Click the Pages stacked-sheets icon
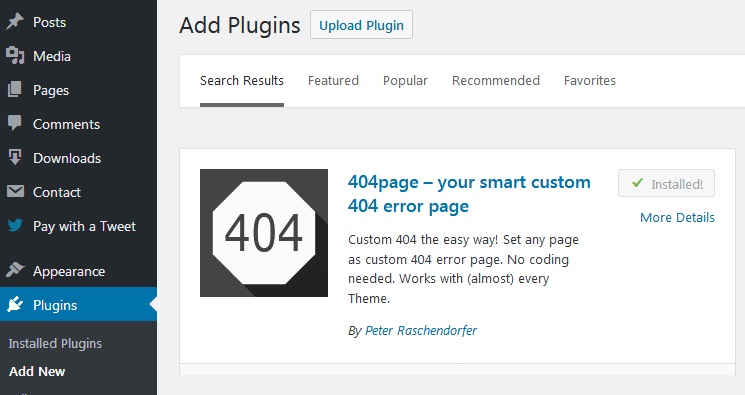This screenshot has height=395, width=745. (x=15, y=90)
